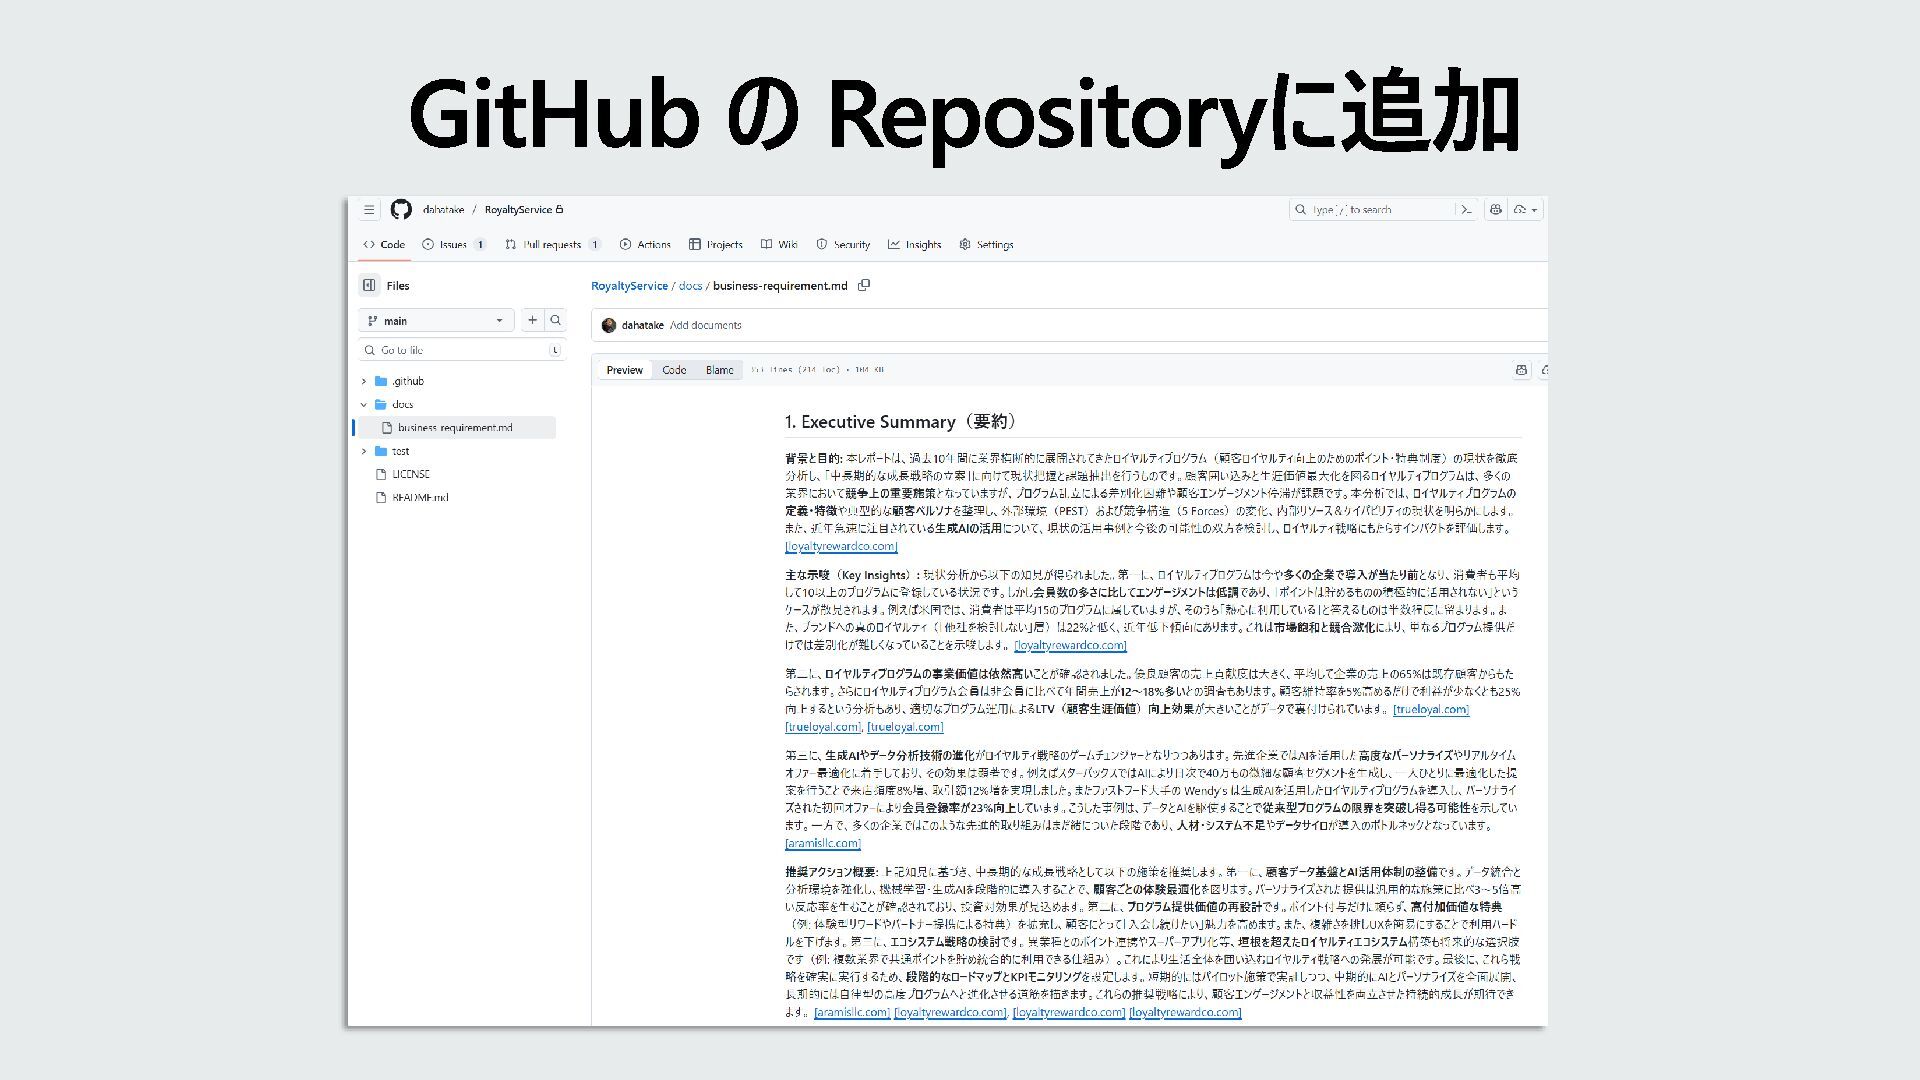The height and width of the screenshot is (1080, 1920).
Task: Click the RoyaltyService breadcrumb link
Action: point(629,286)
